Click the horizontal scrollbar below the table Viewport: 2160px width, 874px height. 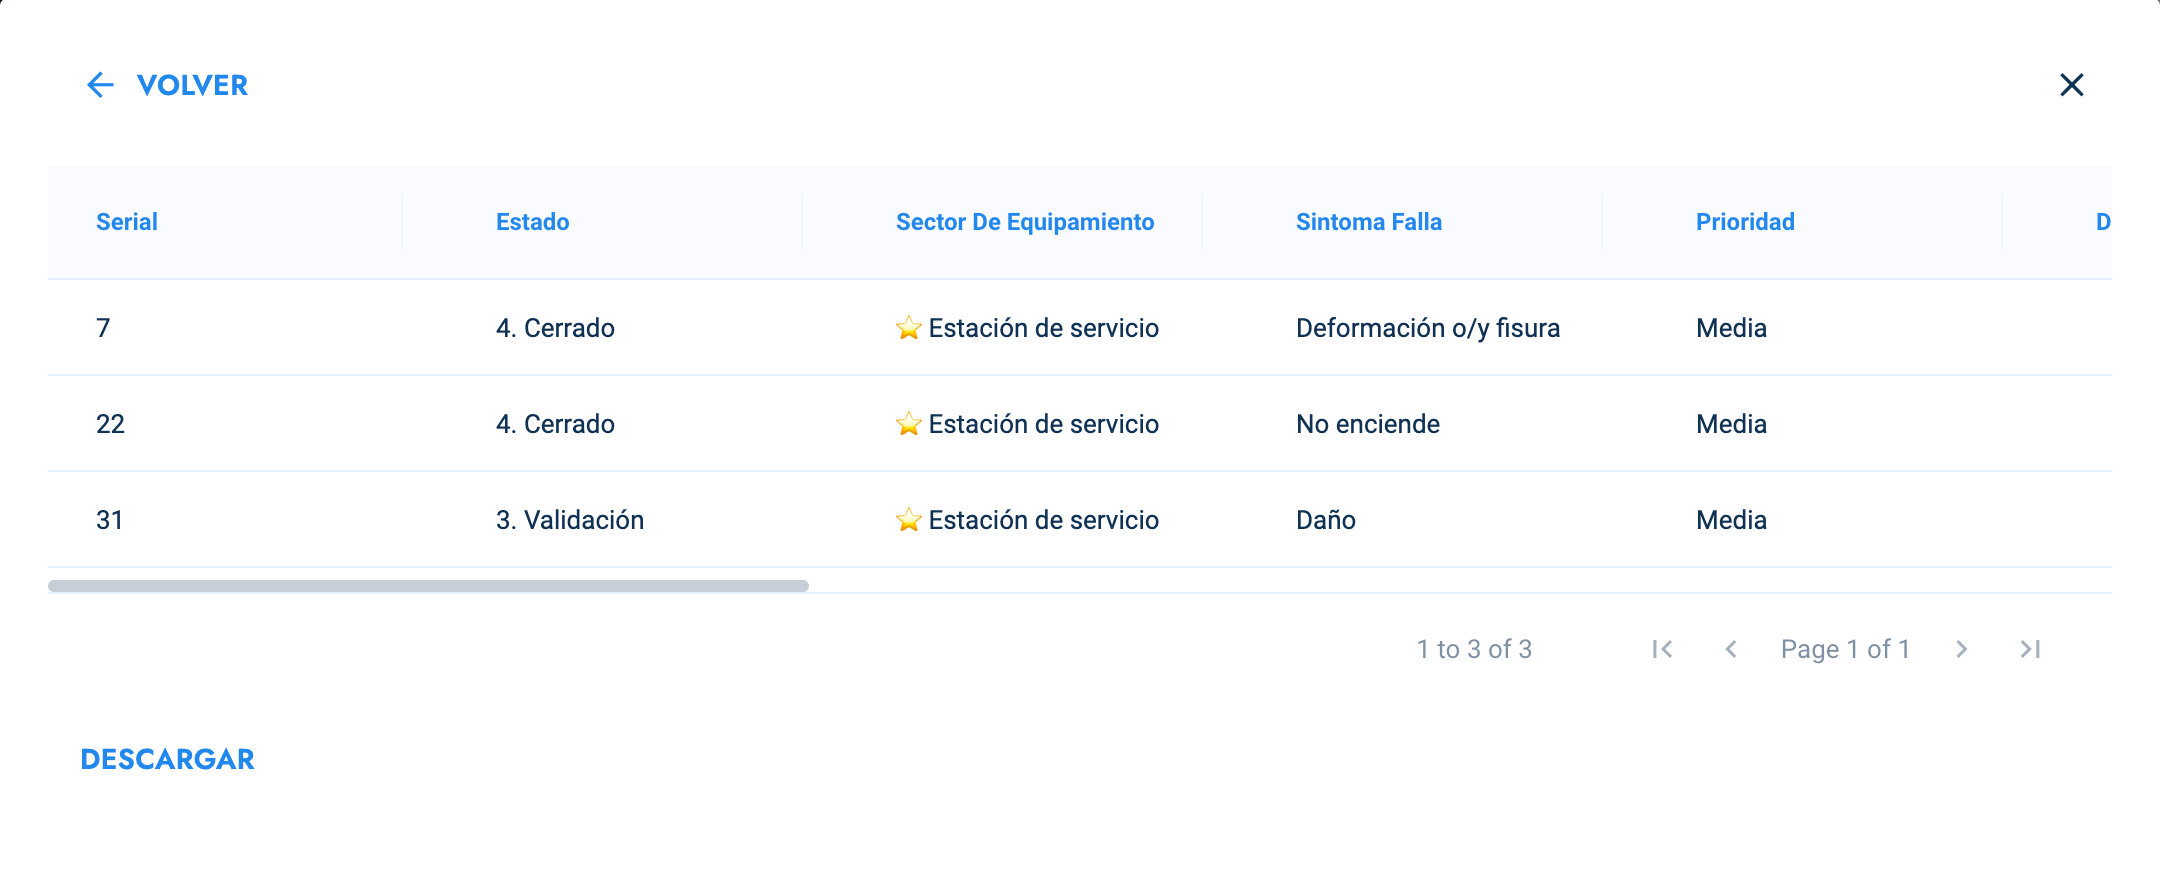pyautogui.click(x=430, y=585)
